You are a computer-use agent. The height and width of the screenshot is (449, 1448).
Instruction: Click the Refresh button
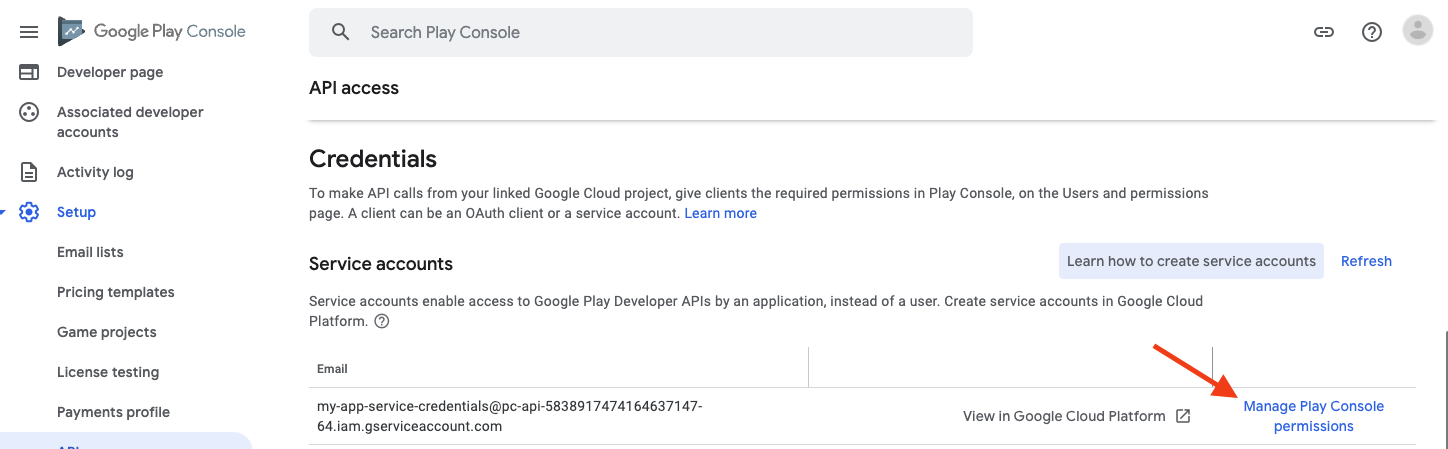[x=1366, y=261]
